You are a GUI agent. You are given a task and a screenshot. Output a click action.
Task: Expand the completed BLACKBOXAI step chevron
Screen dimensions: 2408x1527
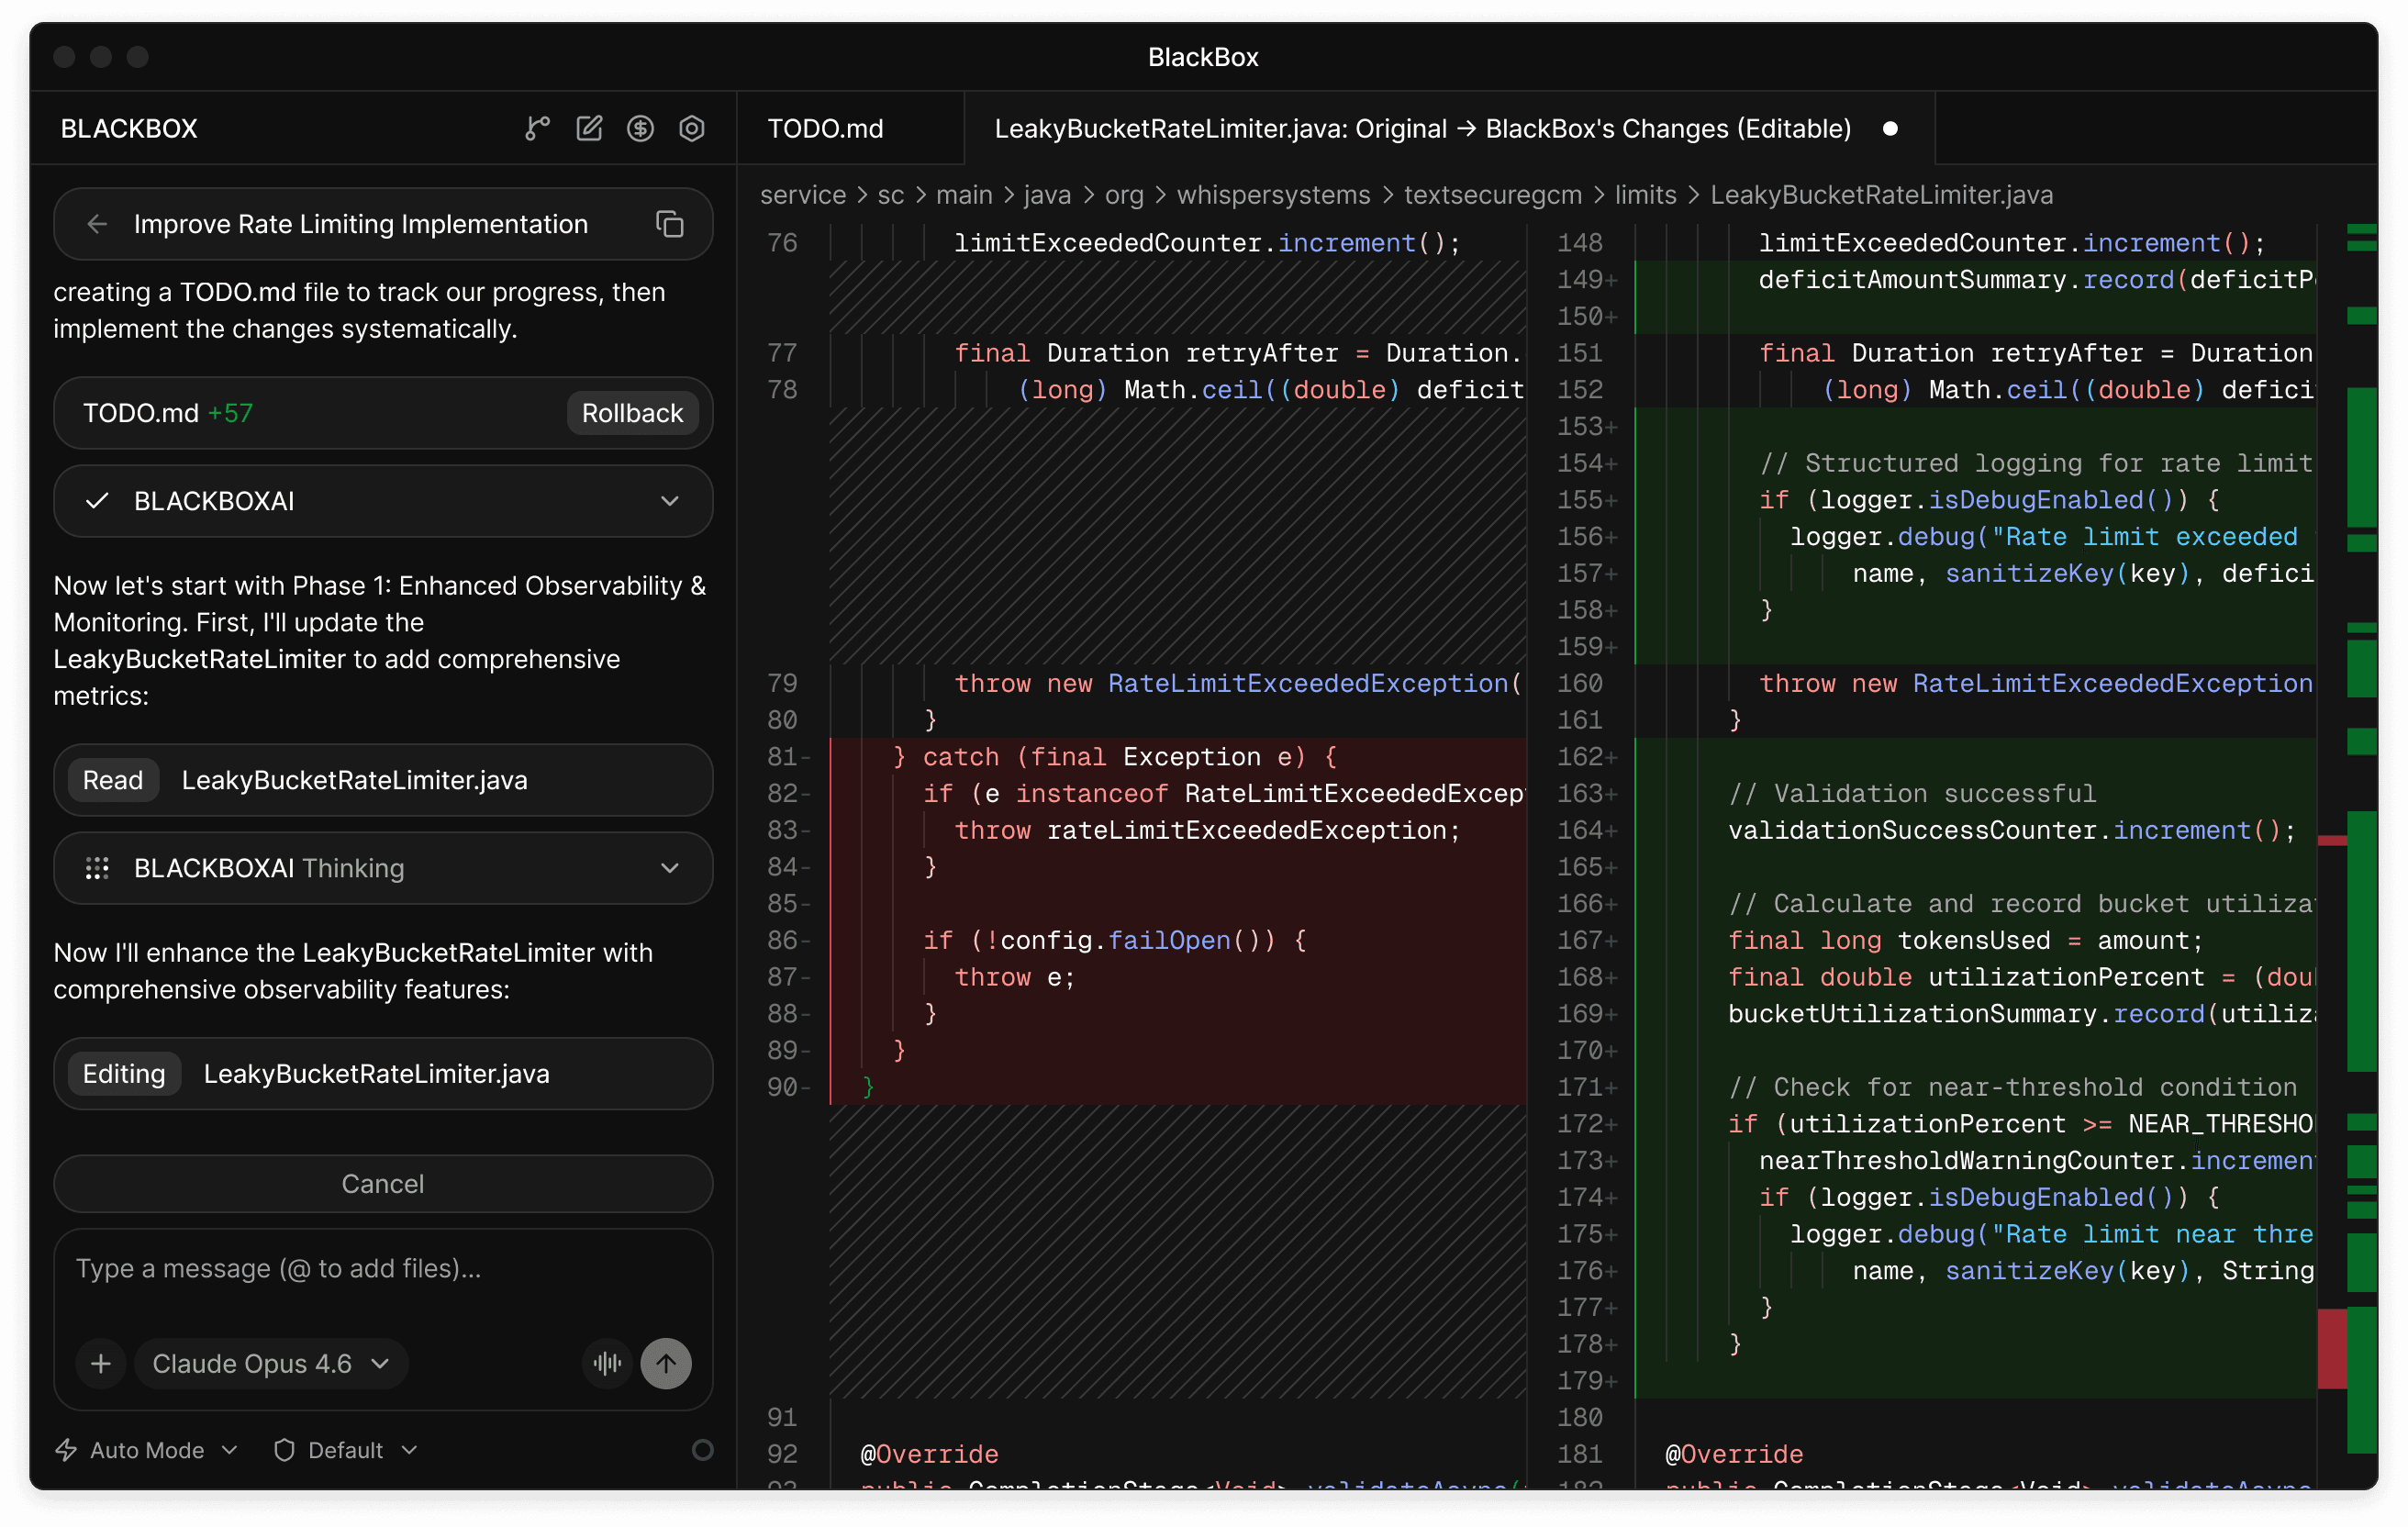pyautogui.click(x=669, y=501)
